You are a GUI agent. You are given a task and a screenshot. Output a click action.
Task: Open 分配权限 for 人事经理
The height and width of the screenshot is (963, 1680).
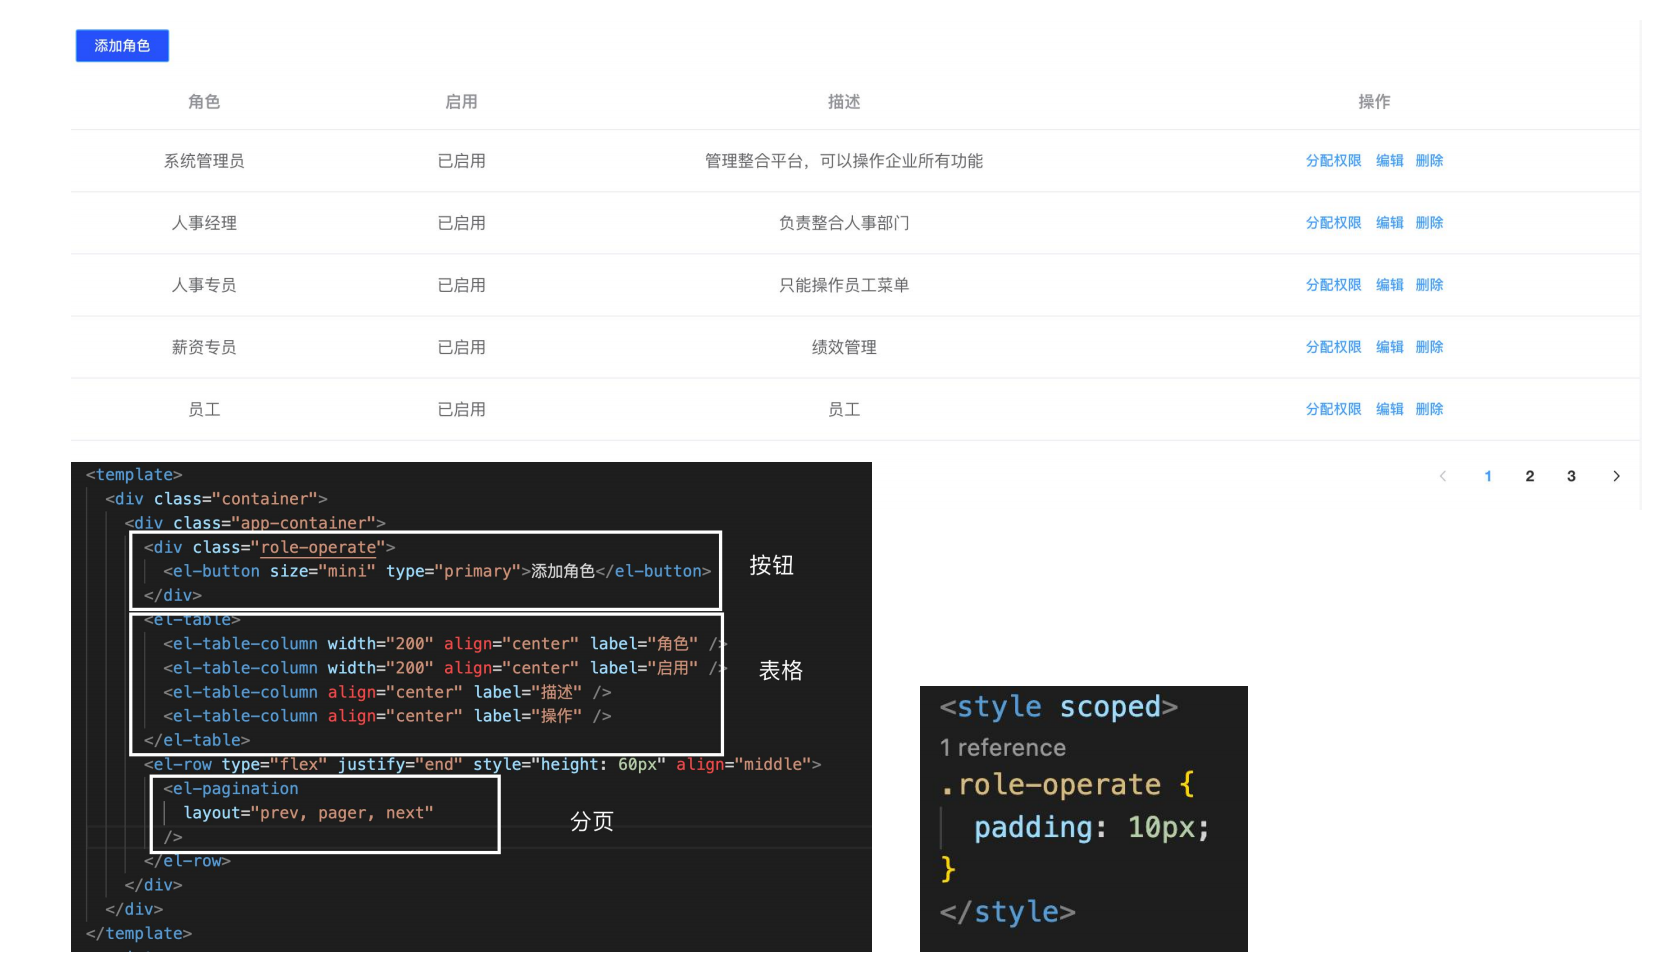[x=1334, y=223]
